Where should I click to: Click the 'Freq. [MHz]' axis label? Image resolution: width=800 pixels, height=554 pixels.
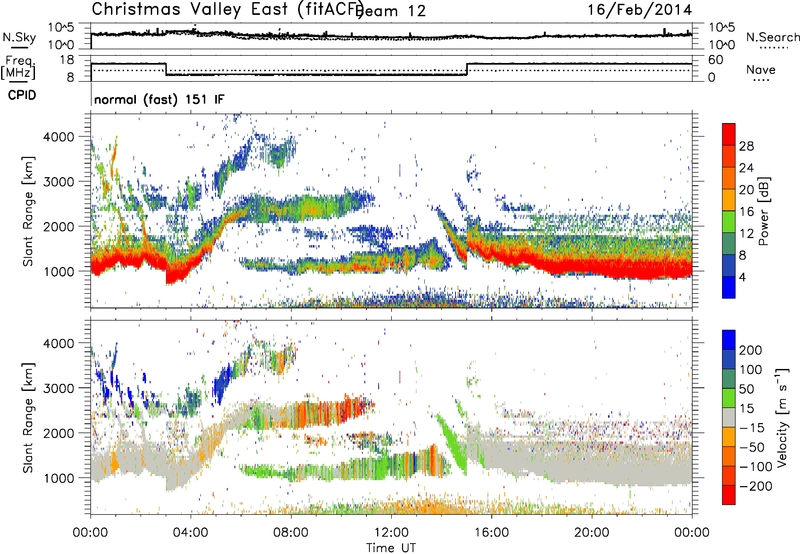pos(18,67)
